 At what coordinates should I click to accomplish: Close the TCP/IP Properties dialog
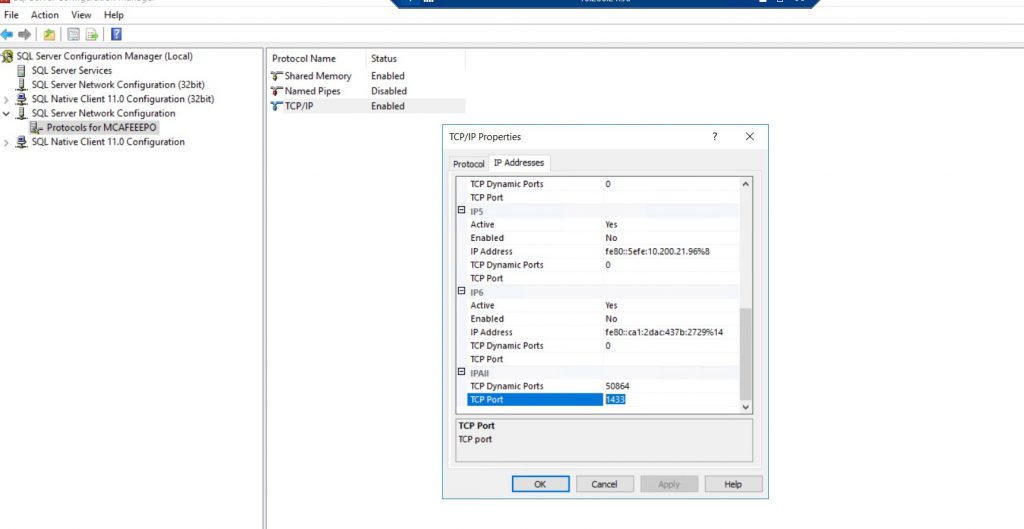coord(750,136)
